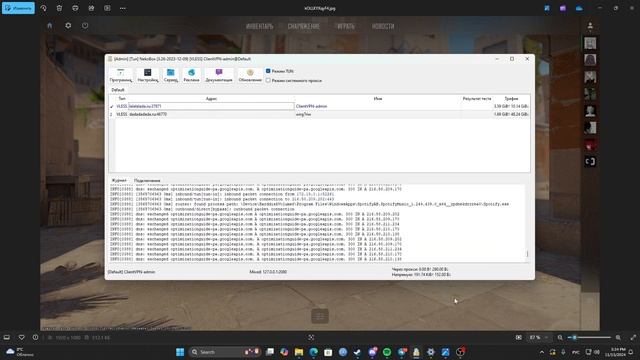Open the СНАРЯЖЕНИЕ game menu tab
Screen dimensions: 640x360
[303, 26]
